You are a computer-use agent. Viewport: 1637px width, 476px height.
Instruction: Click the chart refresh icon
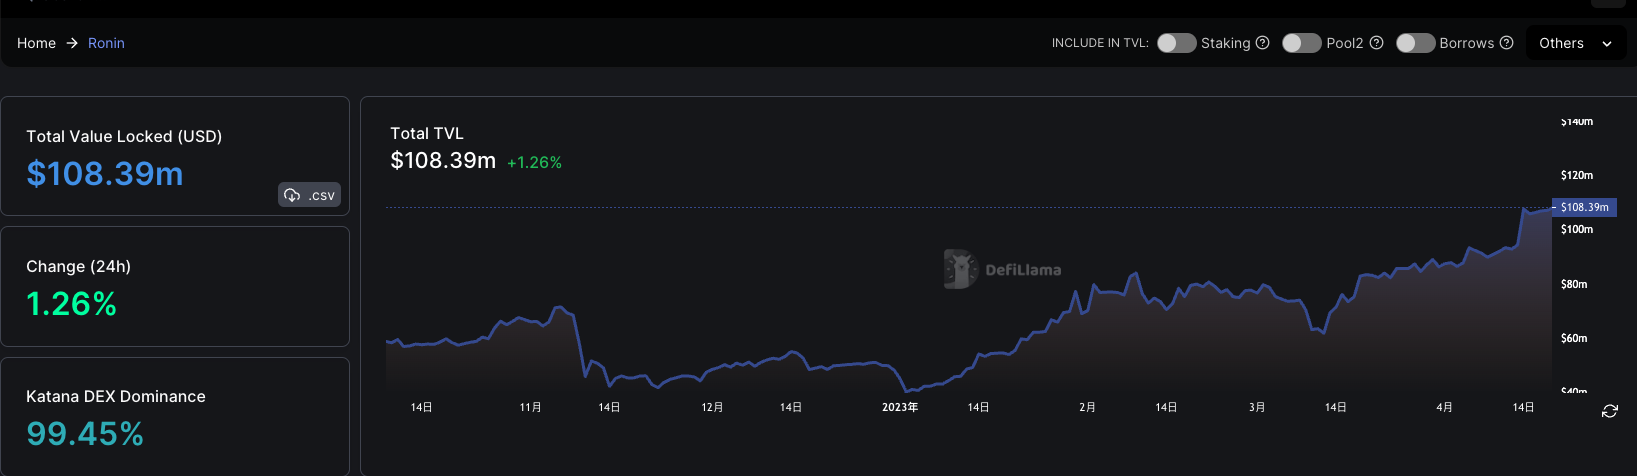tap(1609, 411)
